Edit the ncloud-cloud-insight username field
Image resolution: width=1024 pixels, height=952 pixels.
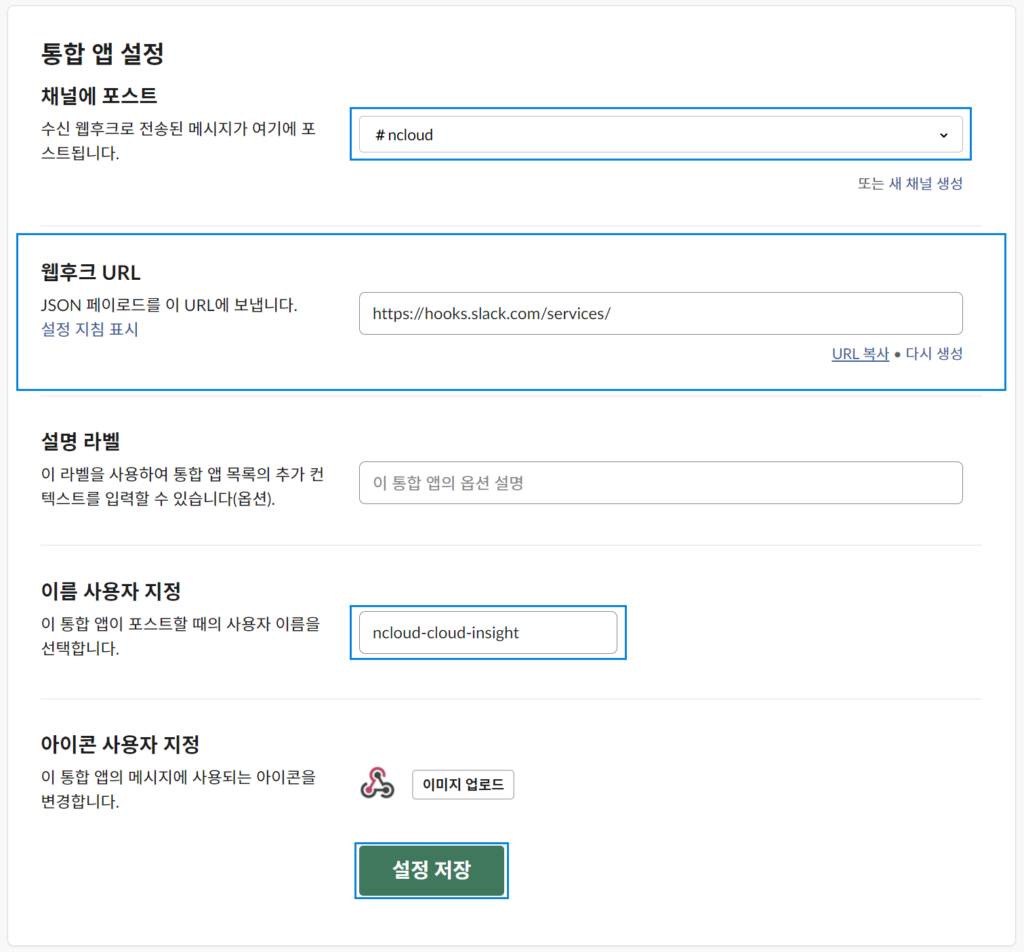488,632
